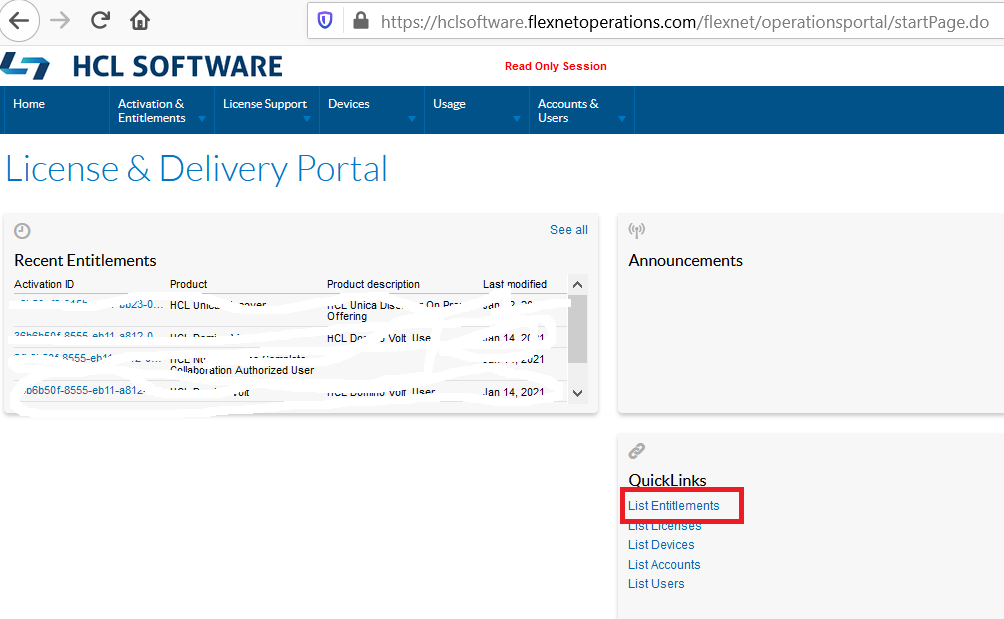Open the List Entitlements quick link

tap(673, 506)
